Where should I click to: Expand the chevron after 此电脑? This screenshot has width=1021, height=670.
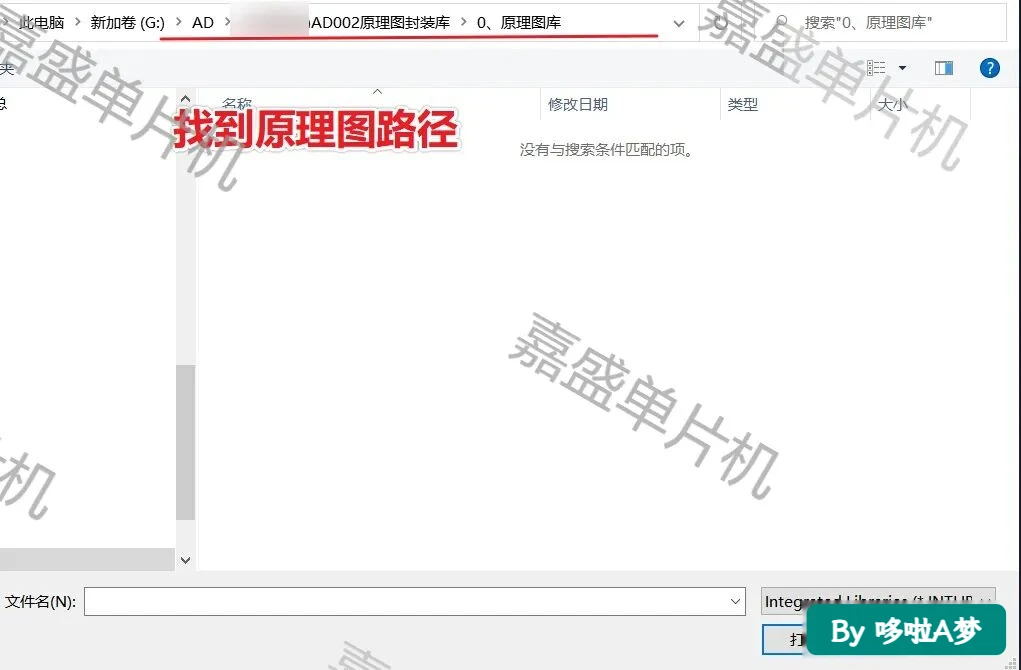click(77, 23)
